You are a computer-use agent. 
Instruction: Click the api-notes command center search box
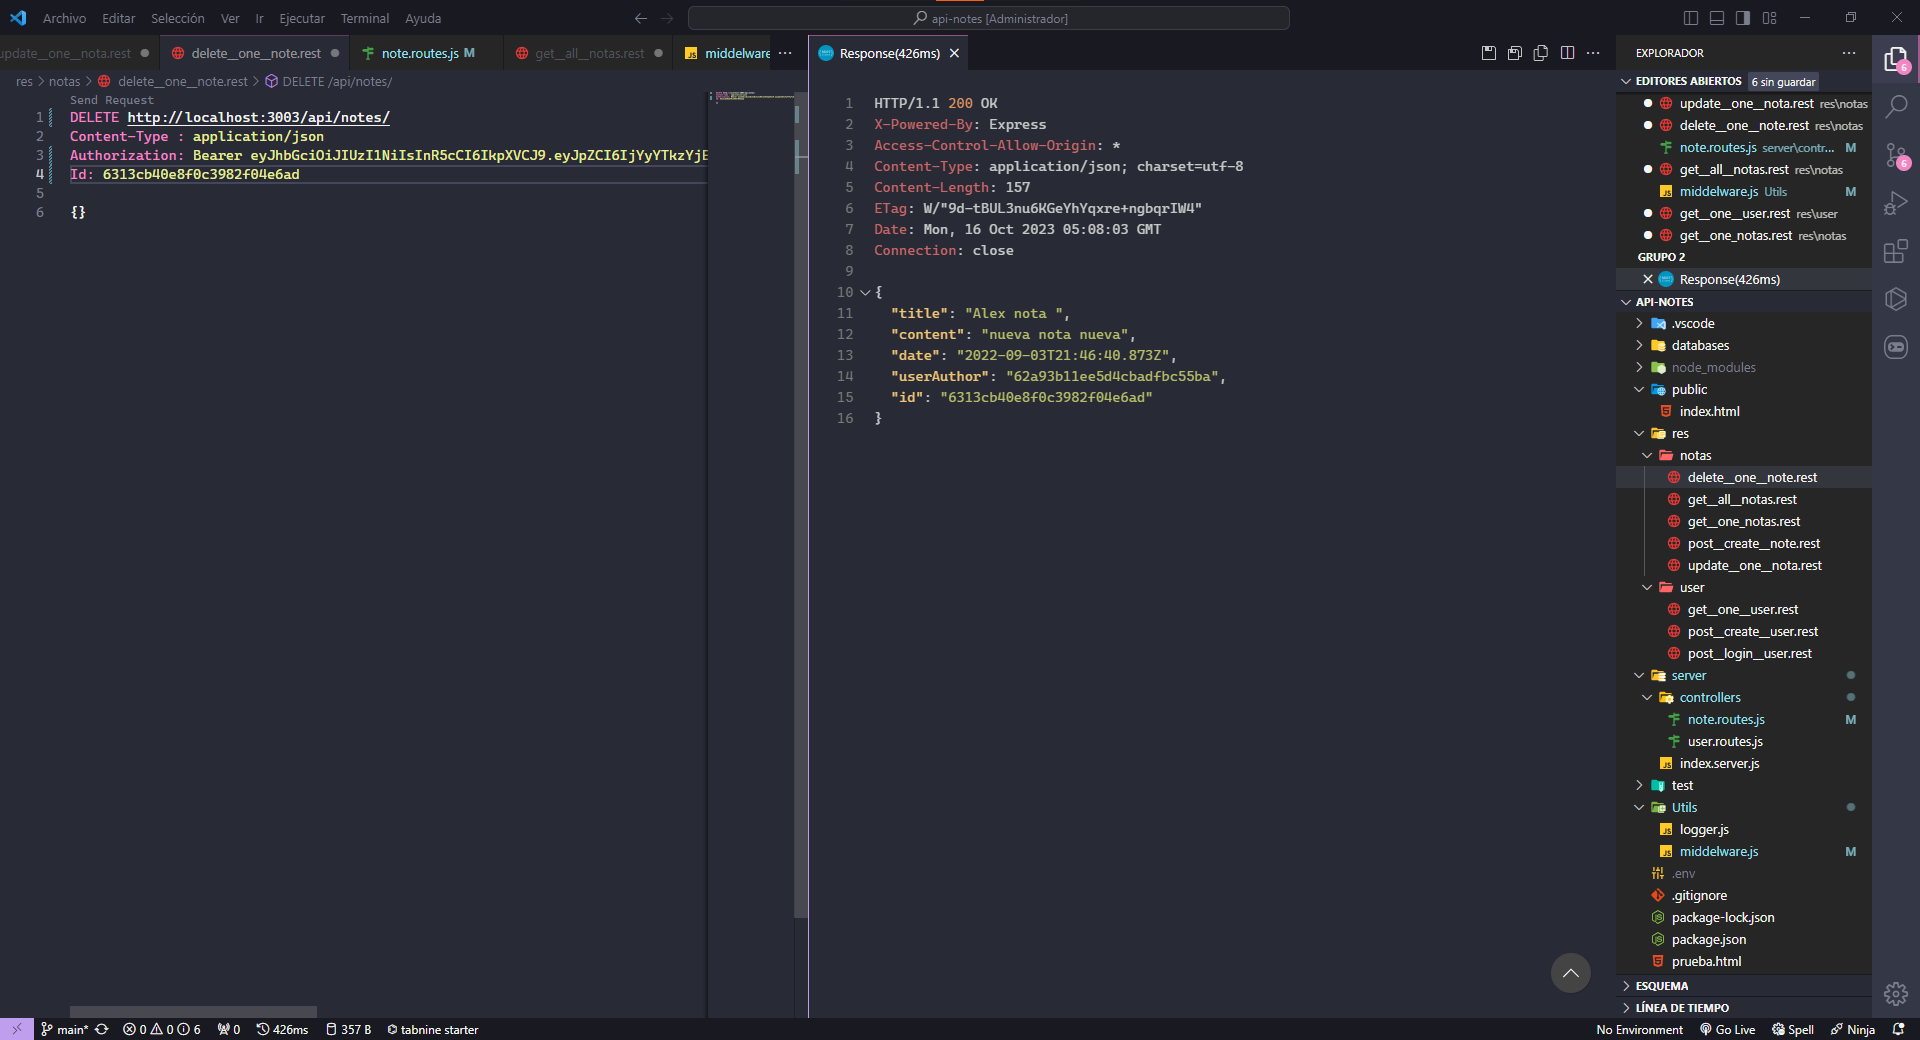pos(988,18)
